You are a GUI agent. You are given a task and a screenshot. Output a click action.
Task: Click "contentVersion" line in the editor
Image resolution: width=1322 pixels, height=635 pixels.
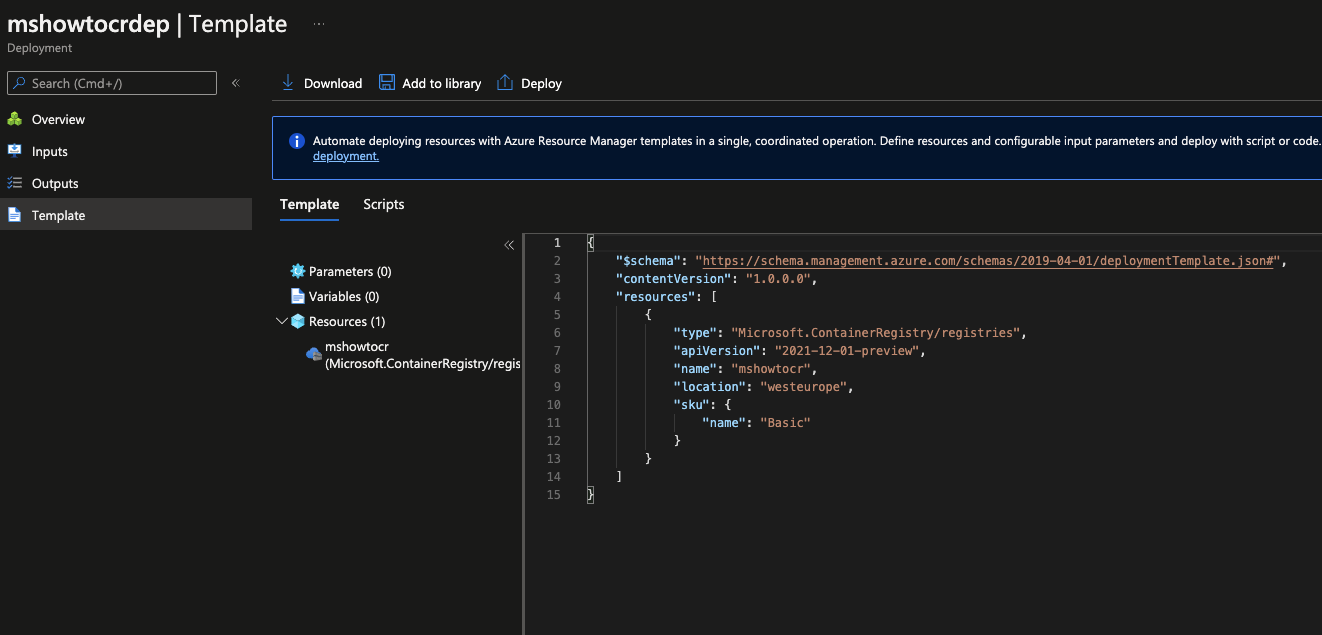point(716,279)
